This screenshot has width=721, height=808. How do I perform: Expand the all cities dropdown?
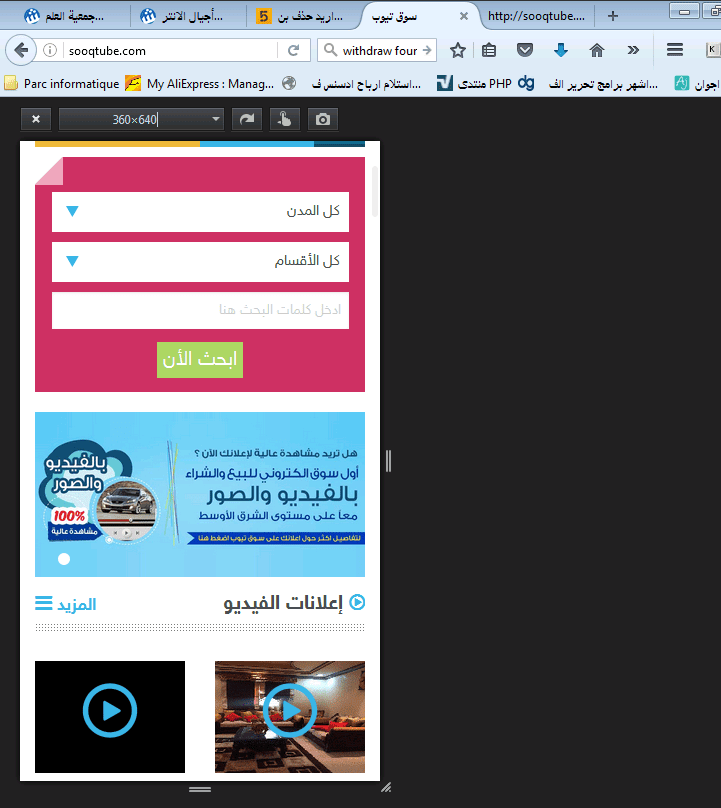tap(200, 212)
